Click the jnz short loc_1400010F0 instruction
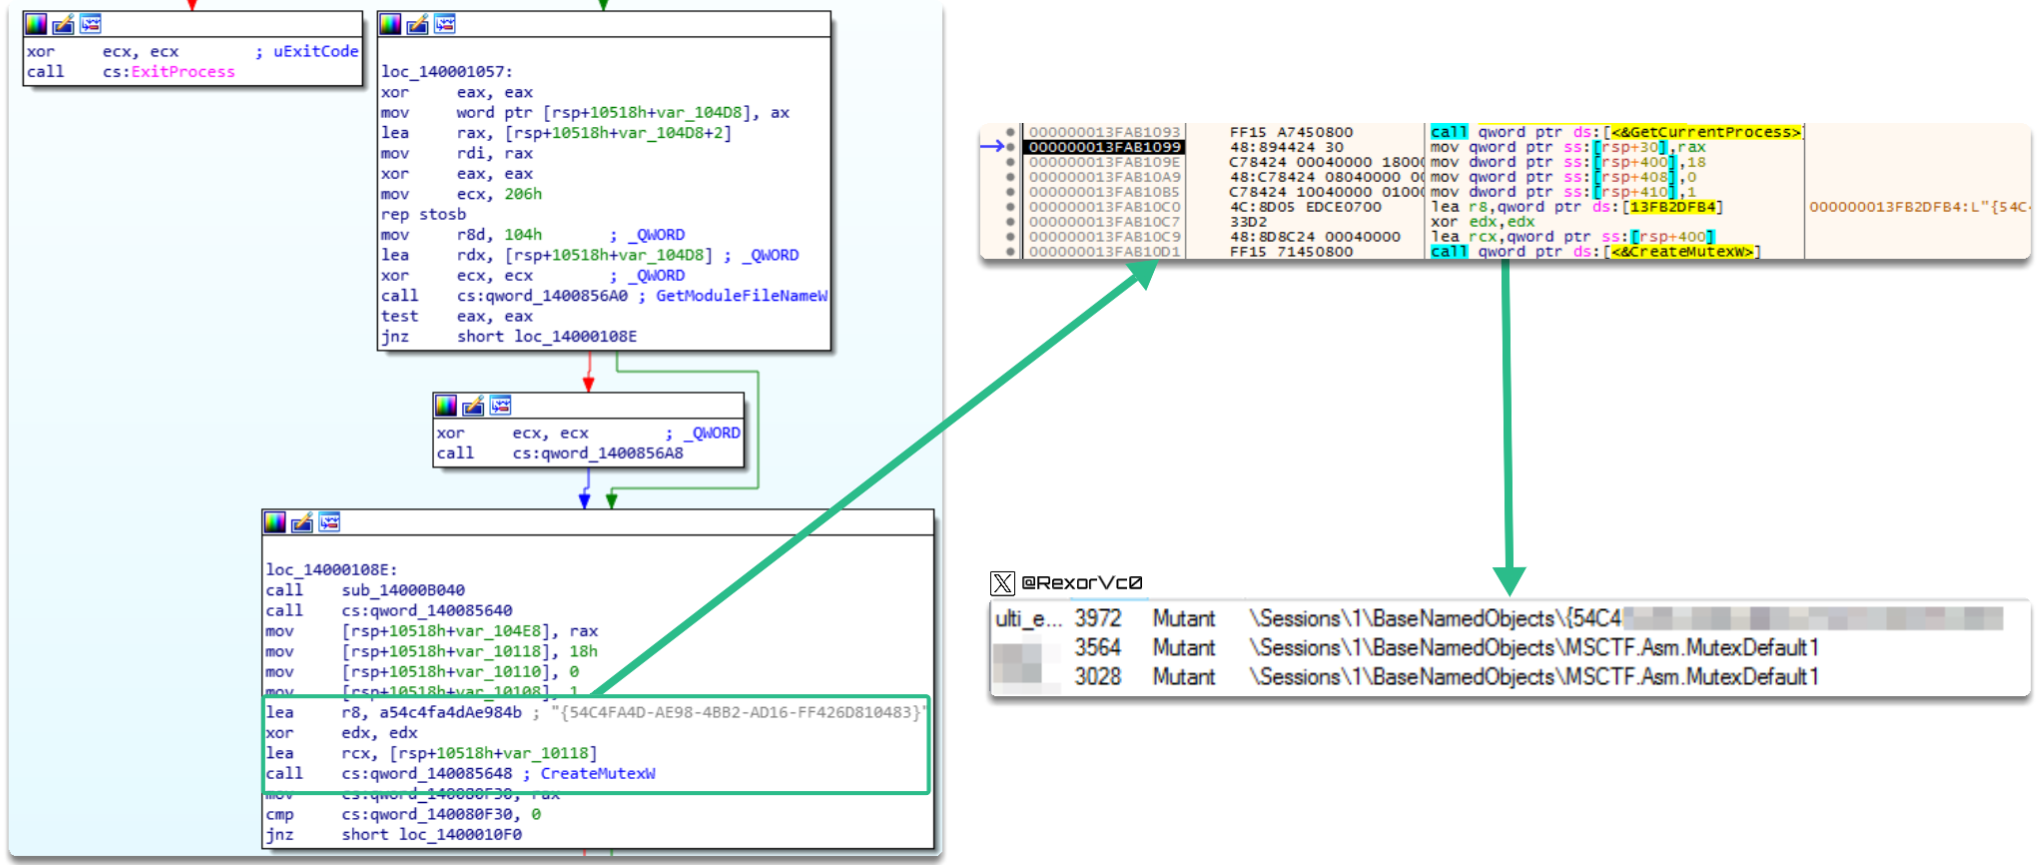This screenshot has width=2044, height=865. (394, 834)
